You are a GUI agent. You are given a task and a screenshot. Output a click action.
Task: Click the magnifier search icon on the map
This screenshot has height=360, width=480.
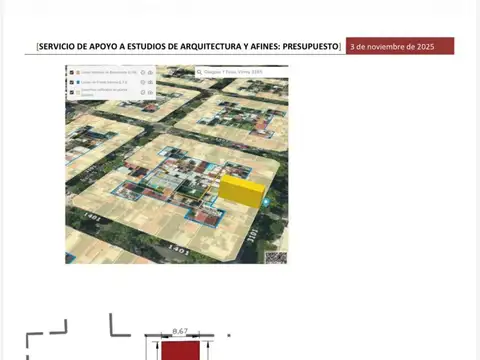199,72
